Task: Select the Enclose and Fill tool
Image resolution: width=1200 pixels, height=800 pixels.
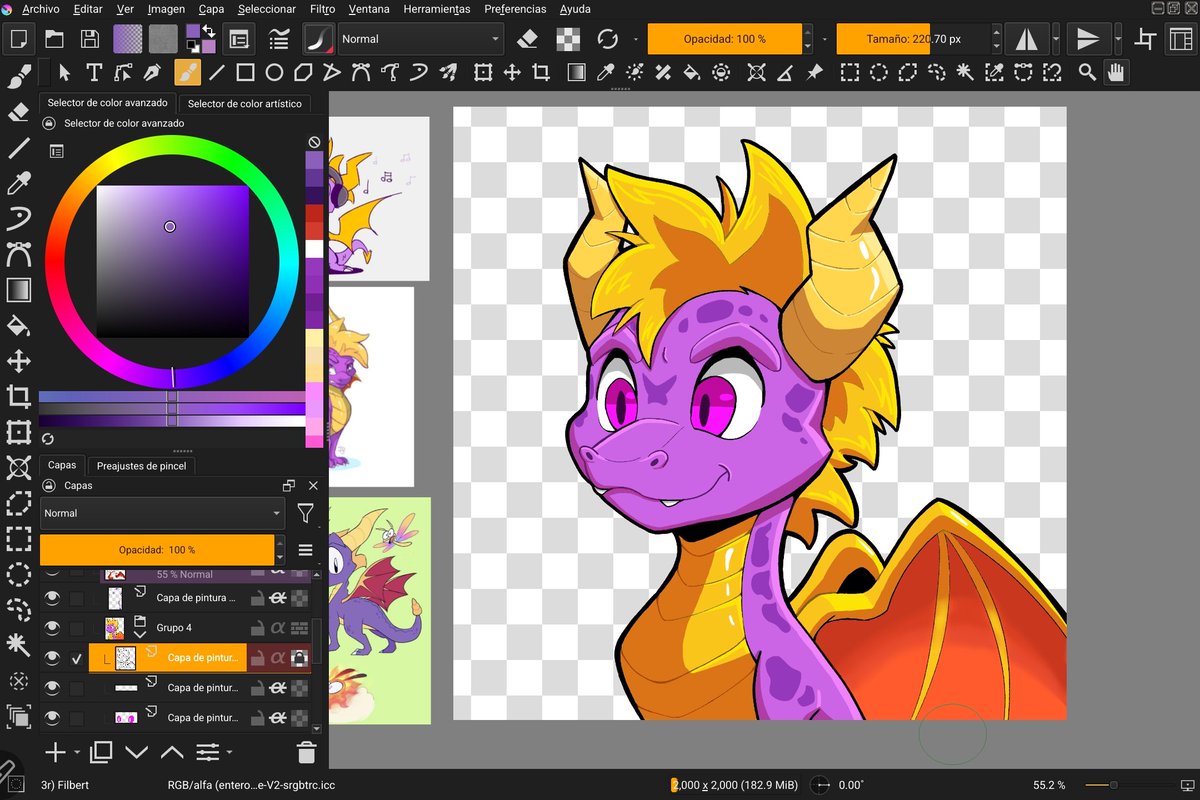Action: click(x=721, y=72)
